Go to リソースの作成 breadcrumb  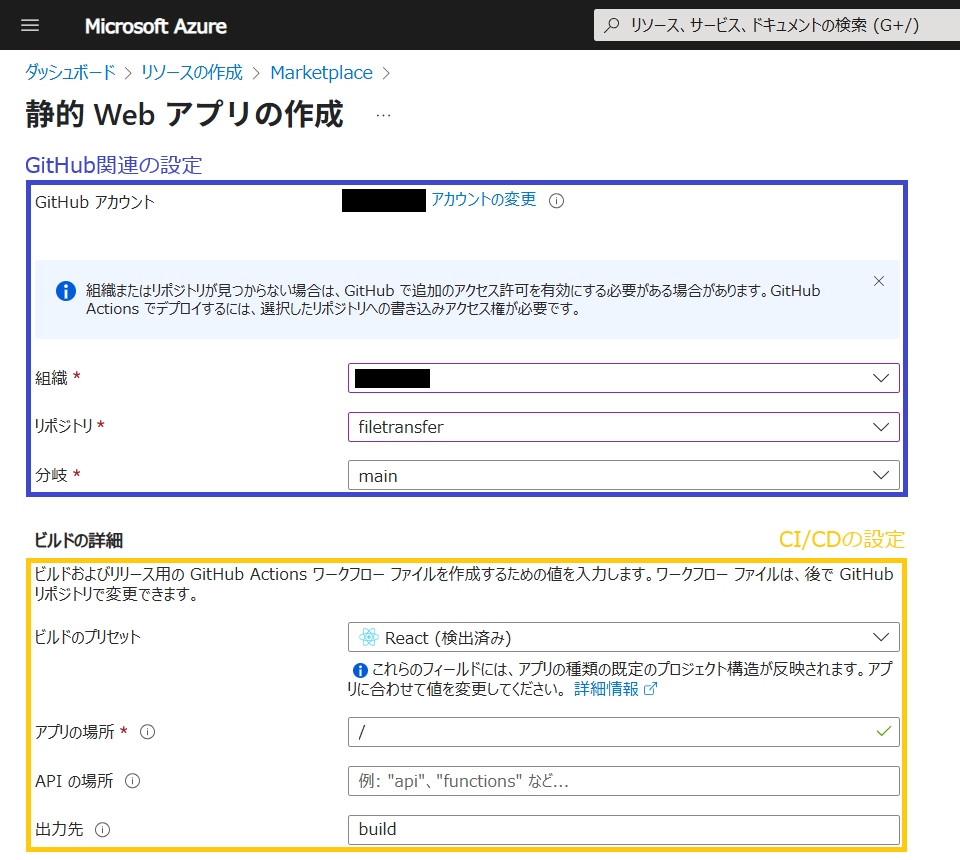click(192, 72)
